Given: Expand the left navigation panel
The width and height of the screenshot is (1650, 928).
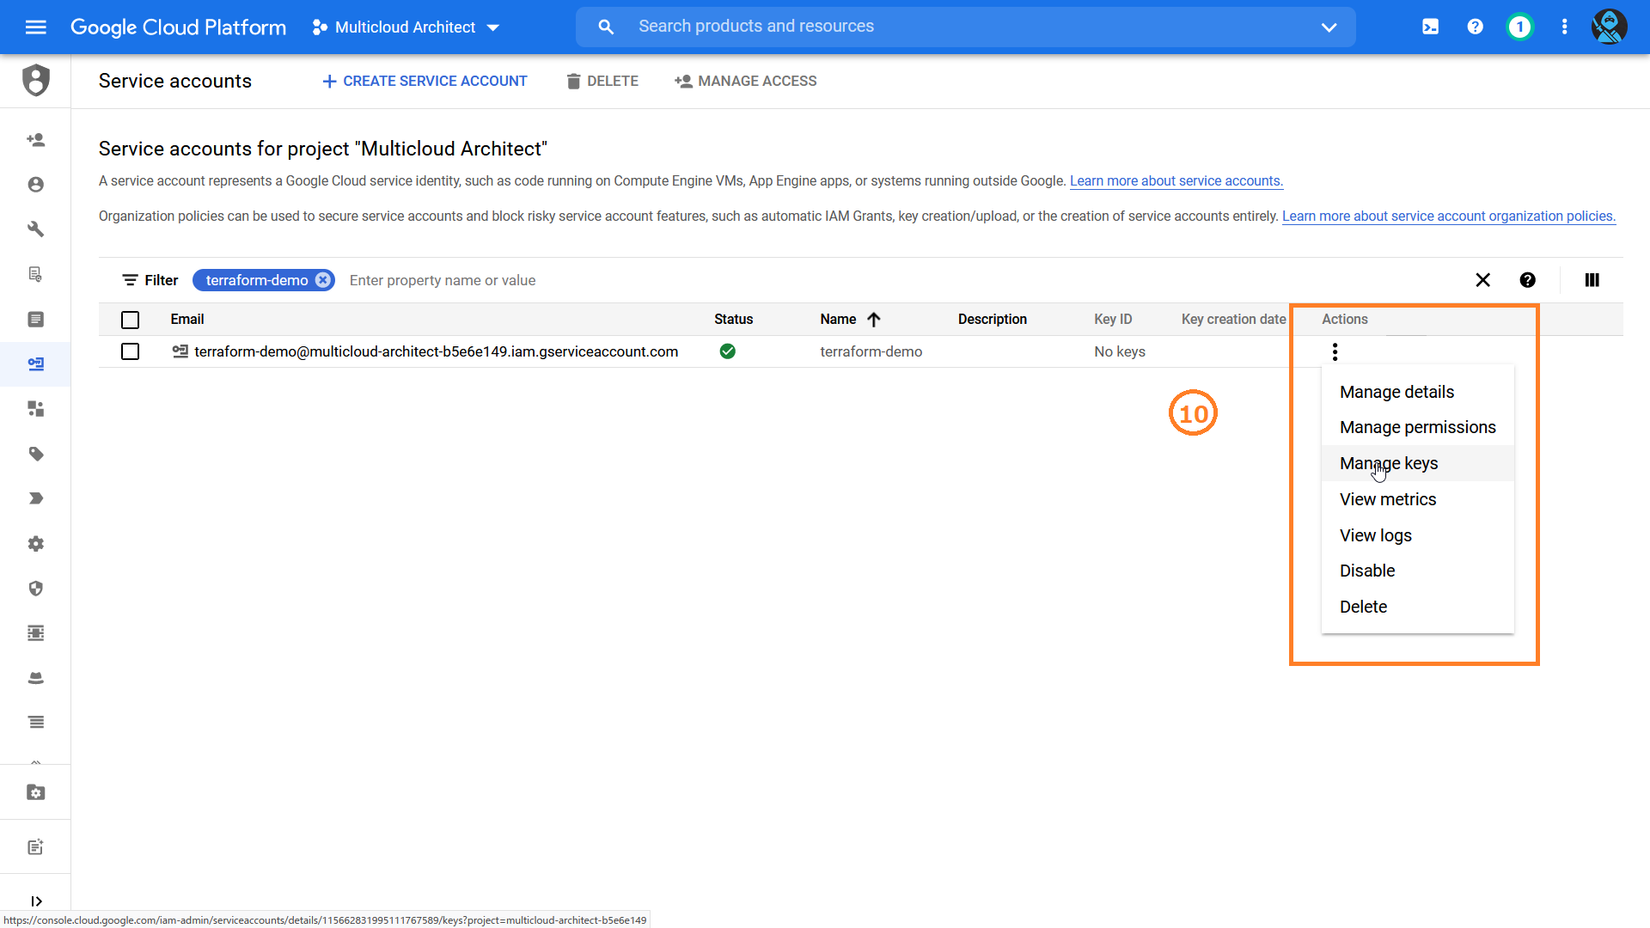Looking at the screenshot, I should point(36,901).
